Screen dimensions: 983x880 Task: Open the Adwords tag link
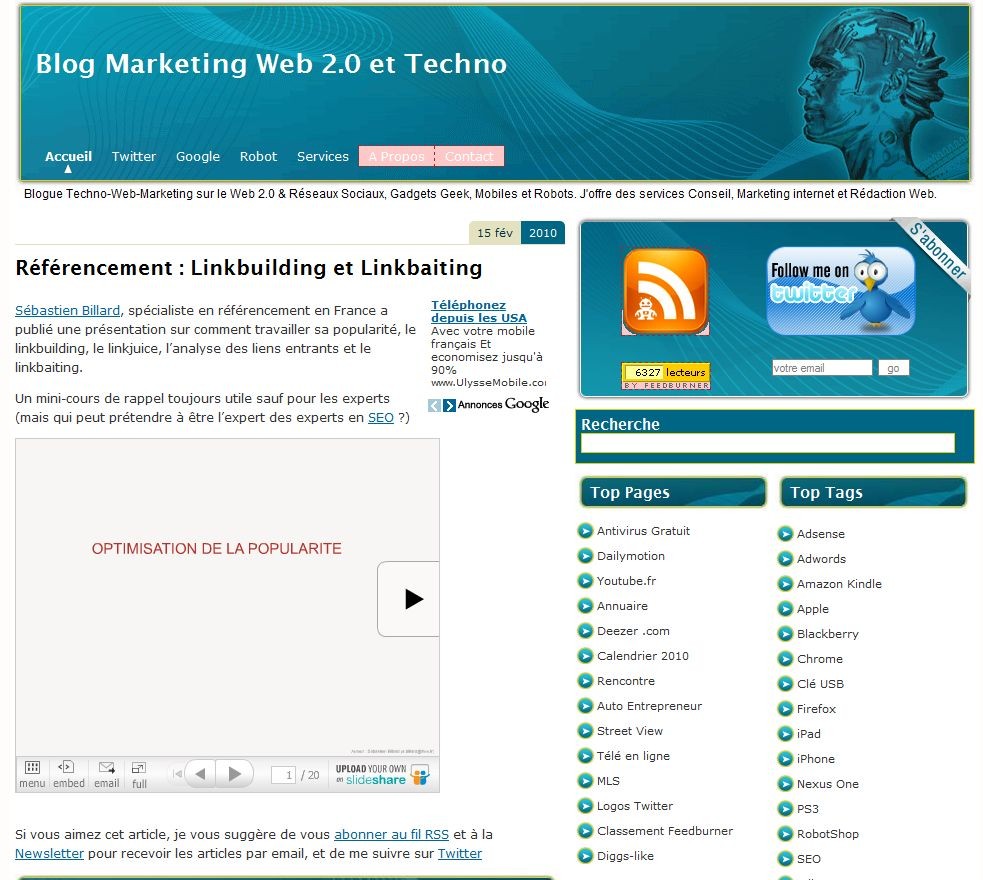[x=821, y=559]
